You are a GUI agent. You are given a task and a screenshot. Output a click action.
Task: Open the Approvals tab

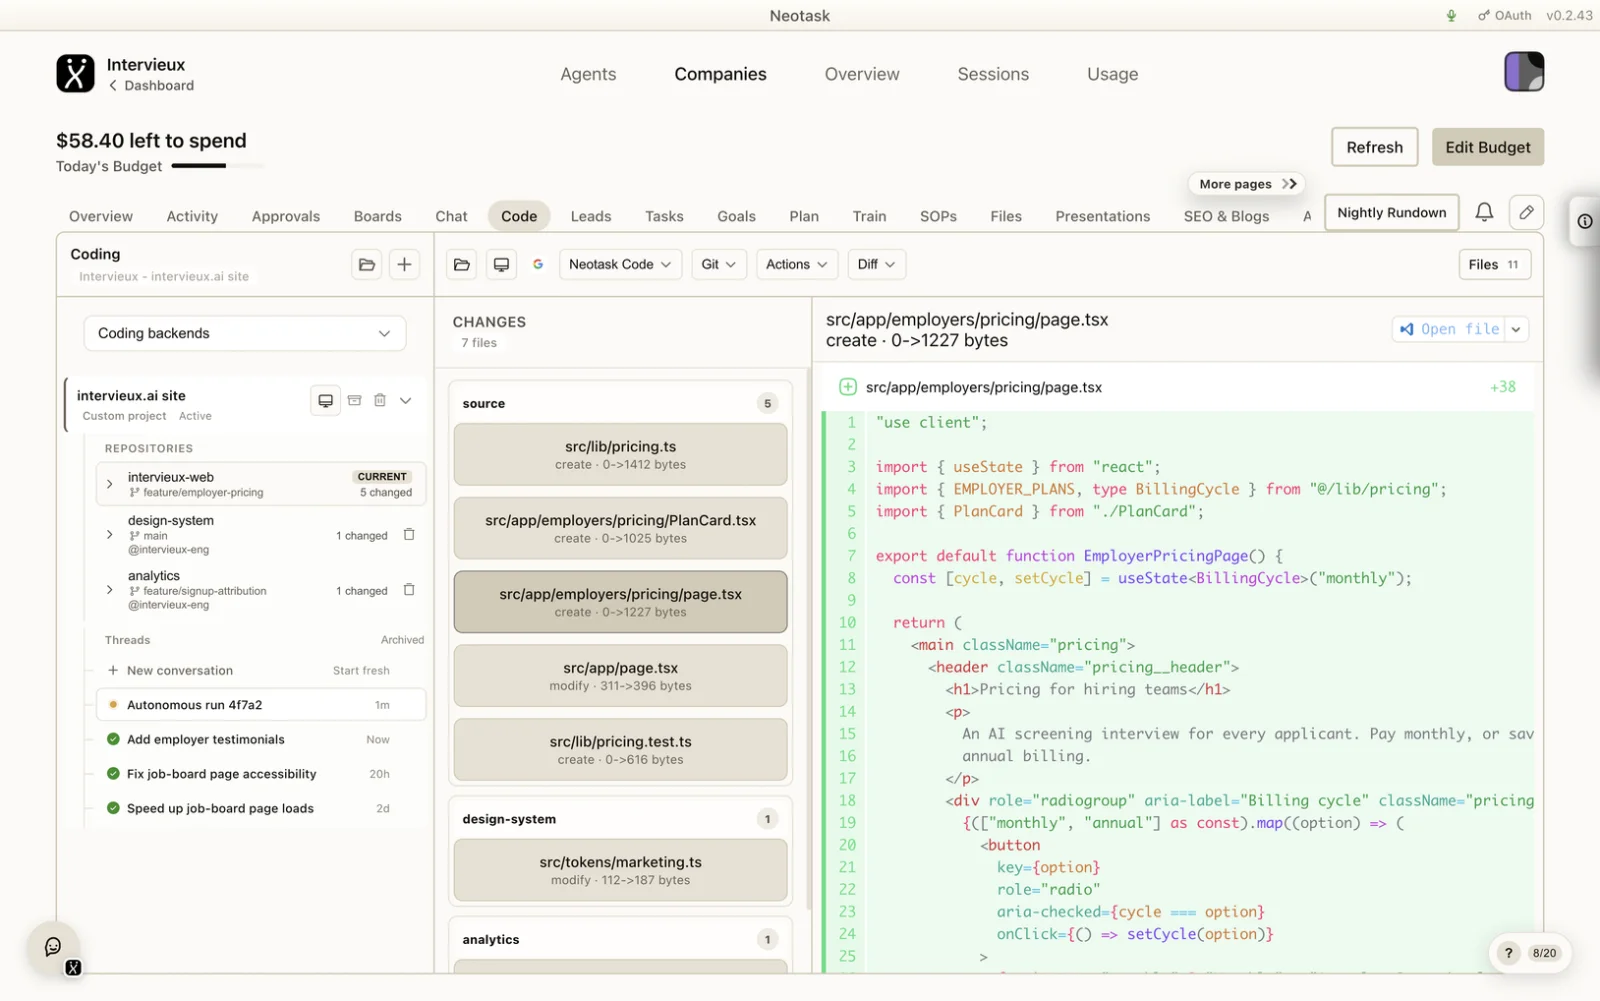286,216
